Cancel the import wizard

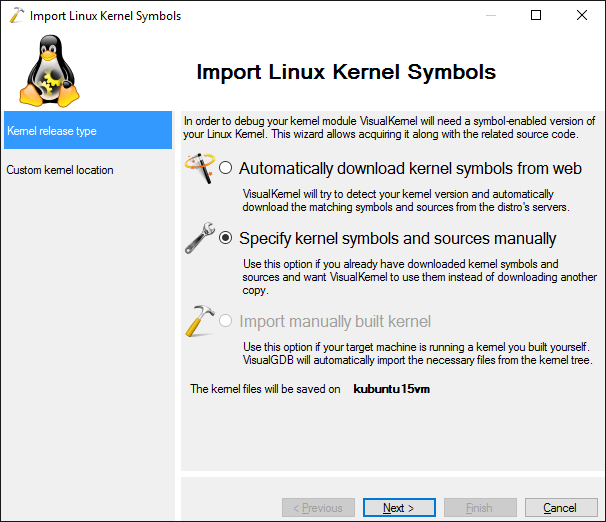(x=561, y=507)
